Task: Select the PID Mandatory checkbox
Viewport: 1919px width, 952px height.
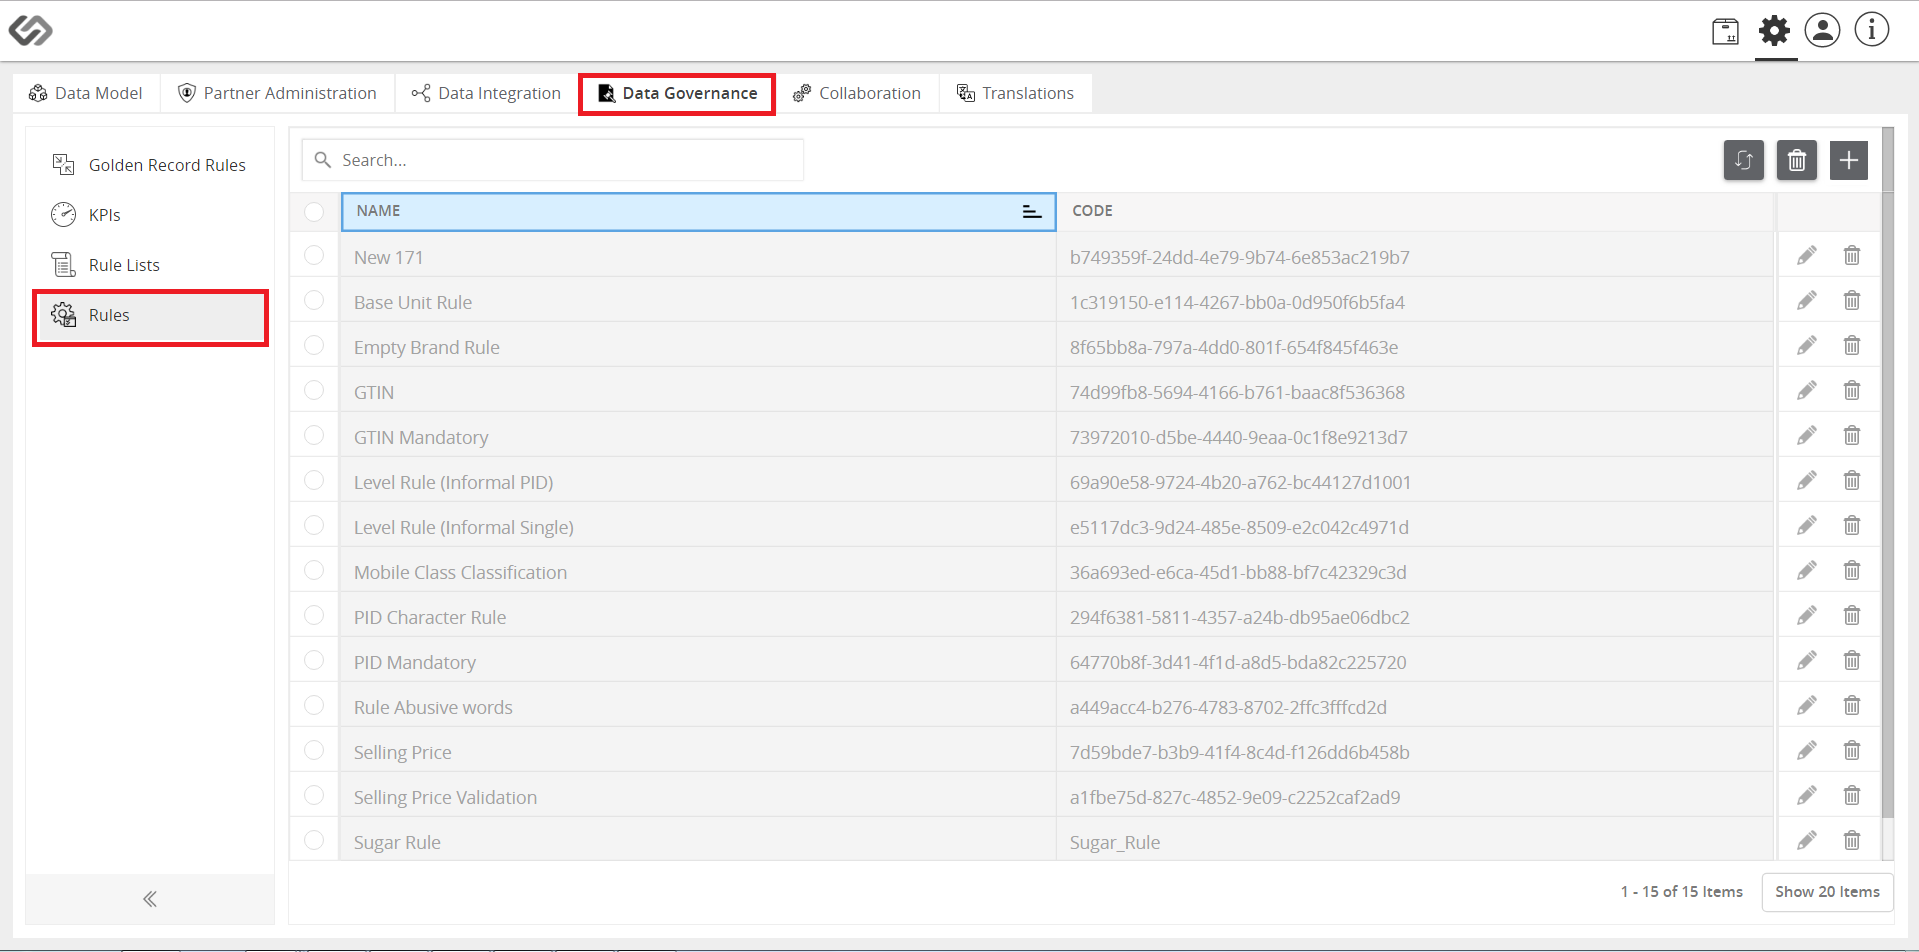Action: pos(314,660)
